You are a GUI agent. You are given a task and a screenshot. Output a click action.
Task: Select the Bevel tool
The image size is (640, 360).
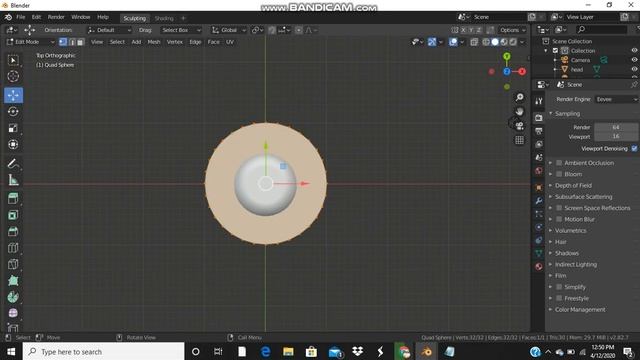click(x=13, y=231)
